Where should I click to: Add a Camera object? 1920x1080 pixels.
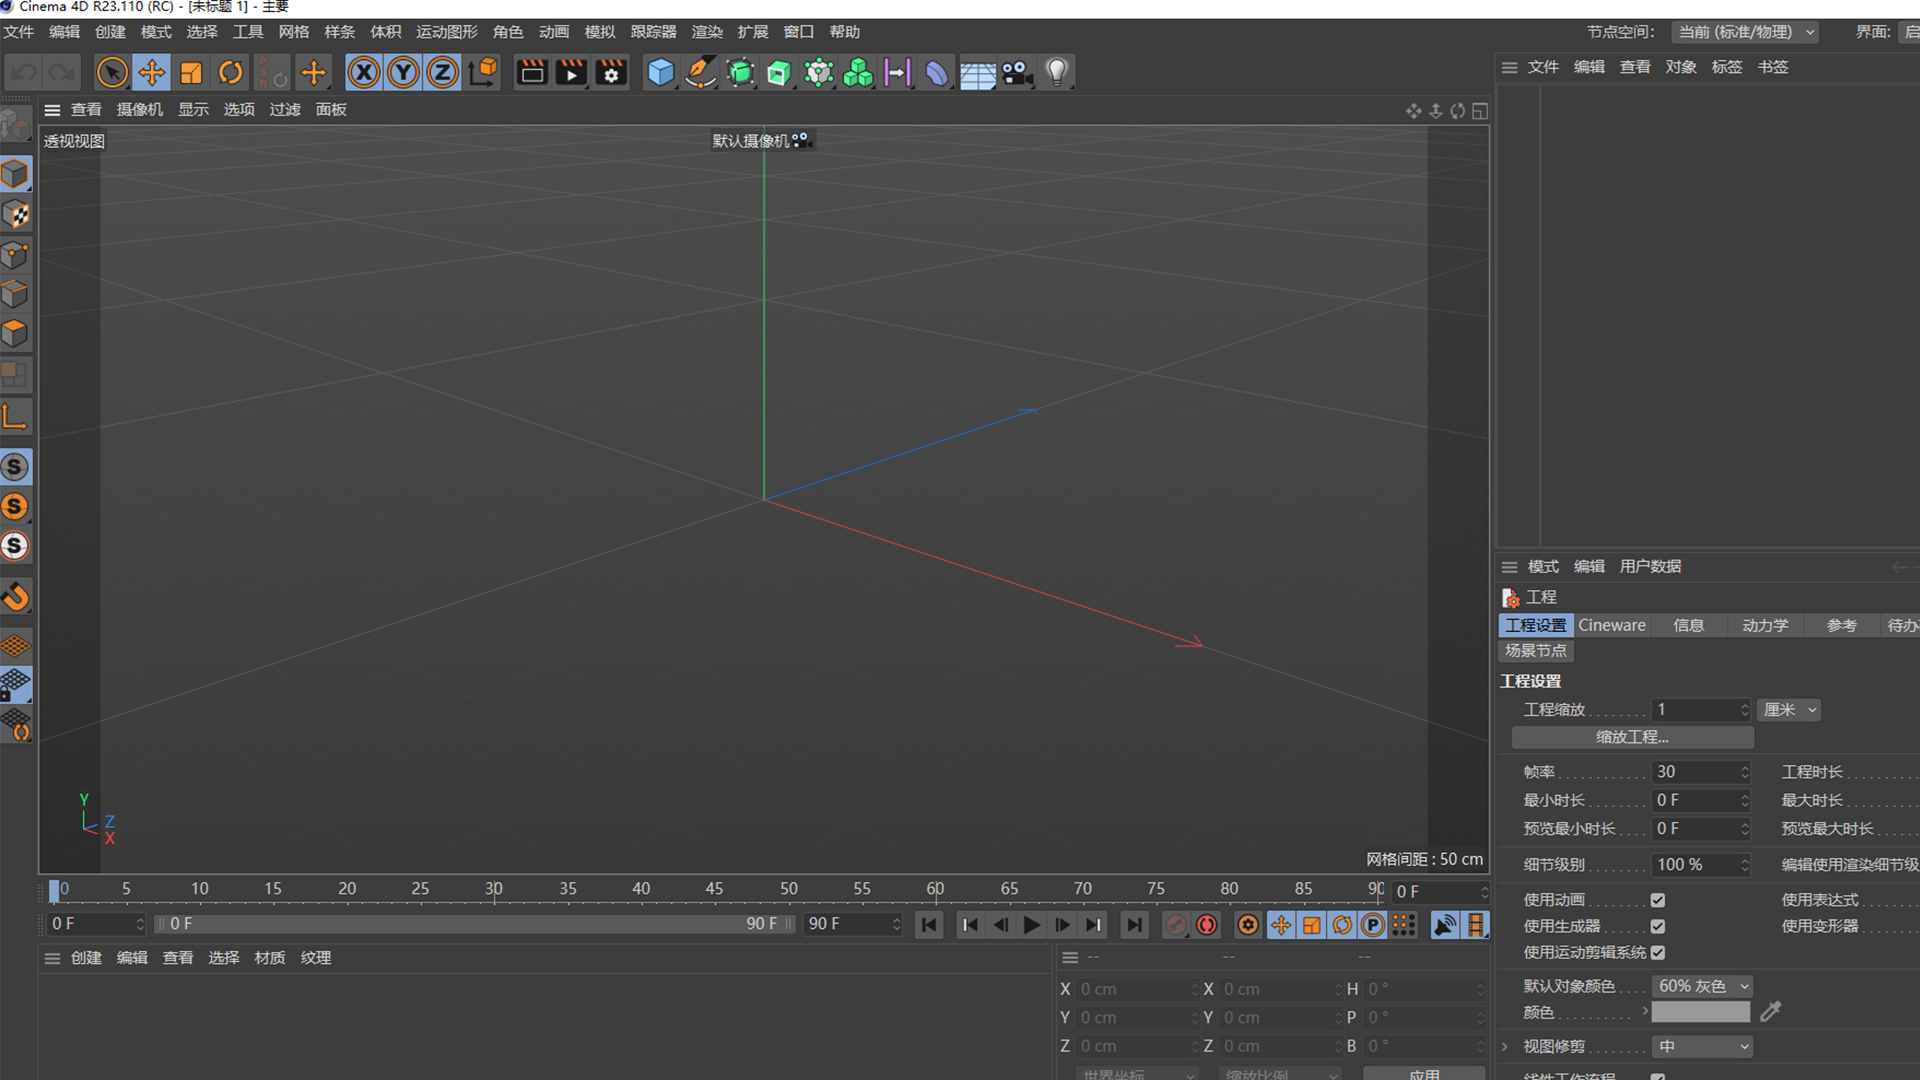(x=1017, y=72)
